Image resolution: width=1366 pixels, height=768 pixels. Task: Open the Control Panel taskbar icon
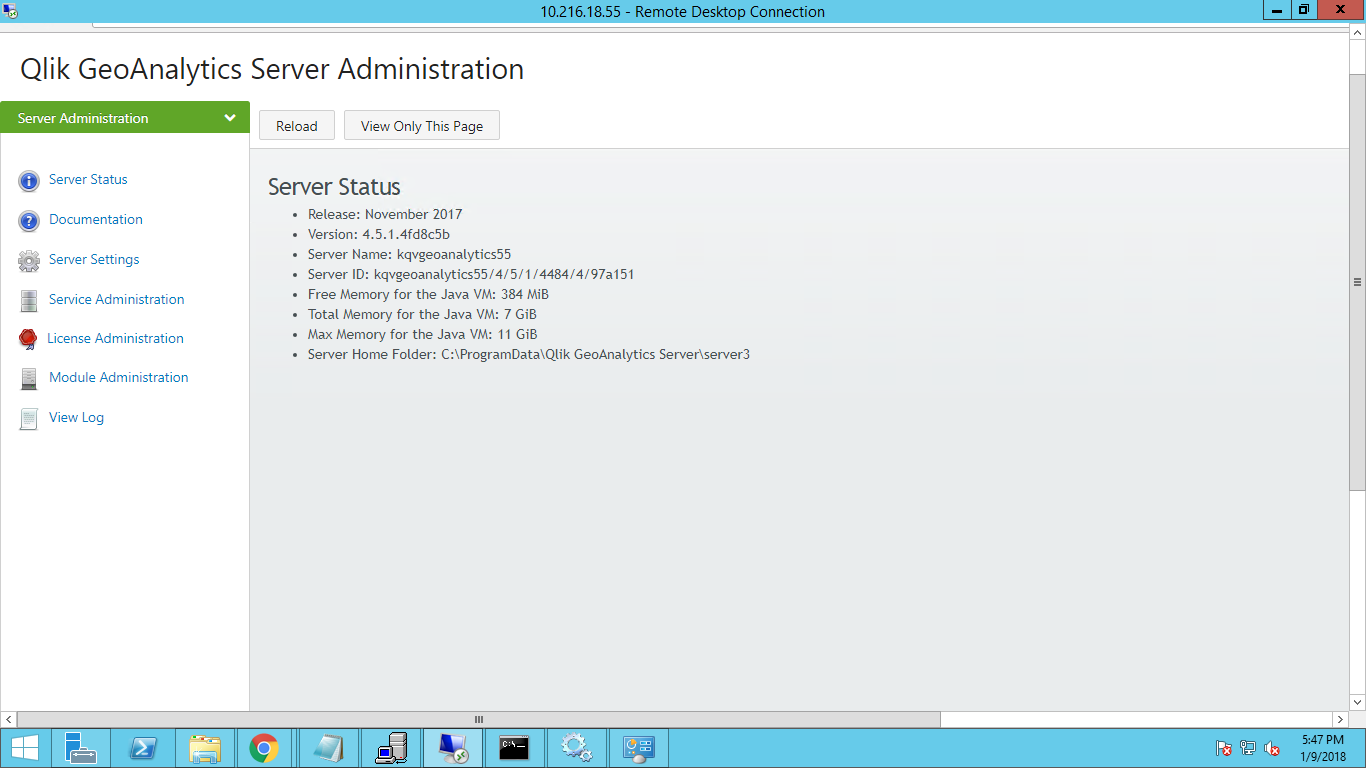point(638,748)
